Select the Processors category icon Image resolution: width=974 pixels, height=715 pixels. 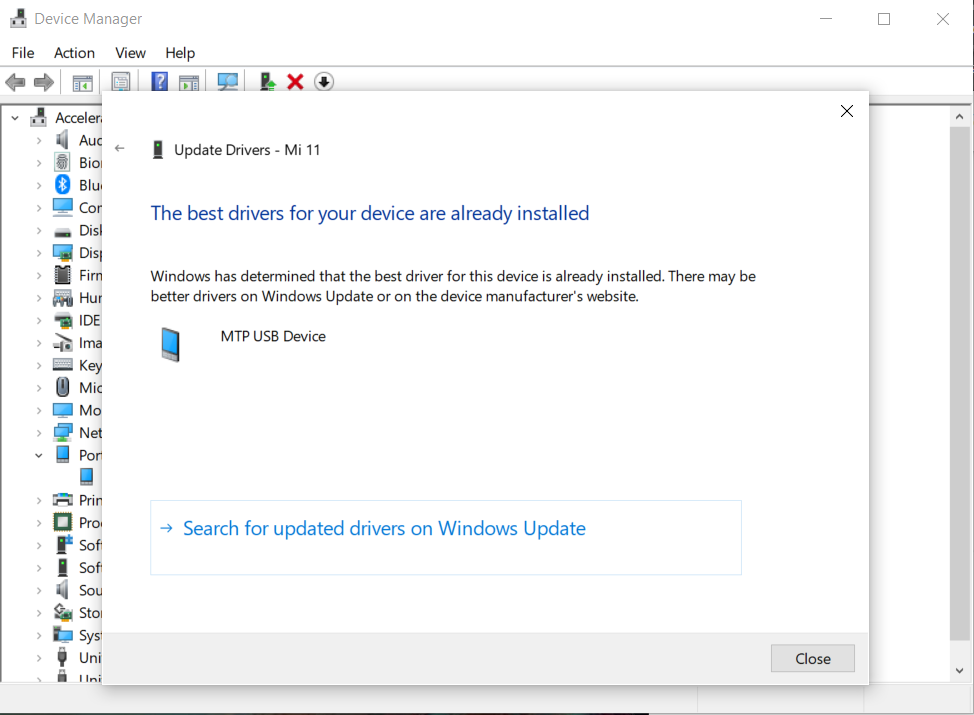click(63, 522)
